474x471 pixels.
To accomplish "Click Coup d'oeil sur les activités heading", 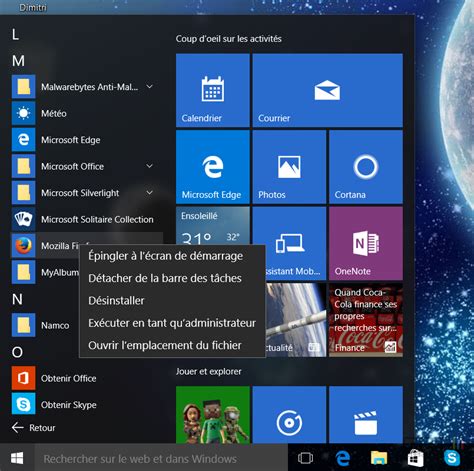I will pyautogui.click(x=229, y=39).
